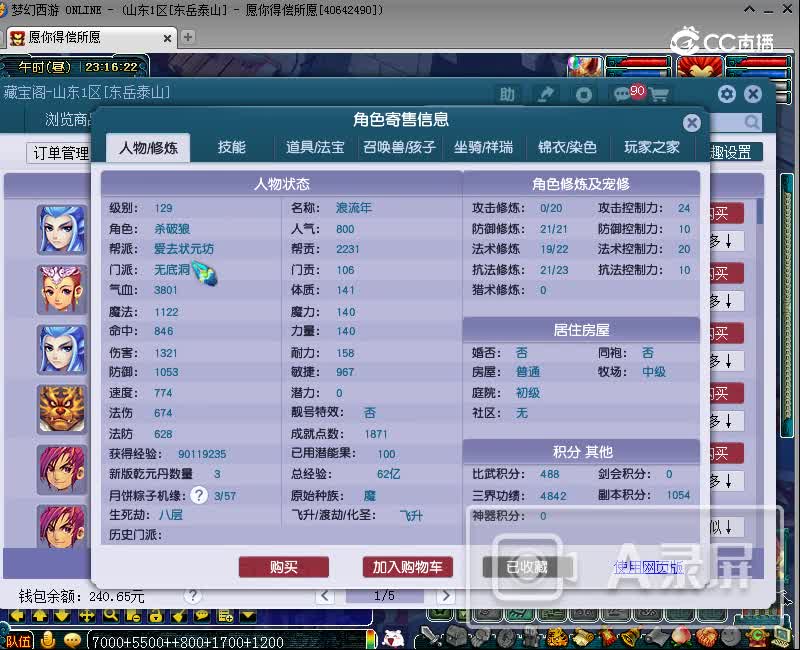Click the sword attack icon in bottom bar

click(432, 637)
